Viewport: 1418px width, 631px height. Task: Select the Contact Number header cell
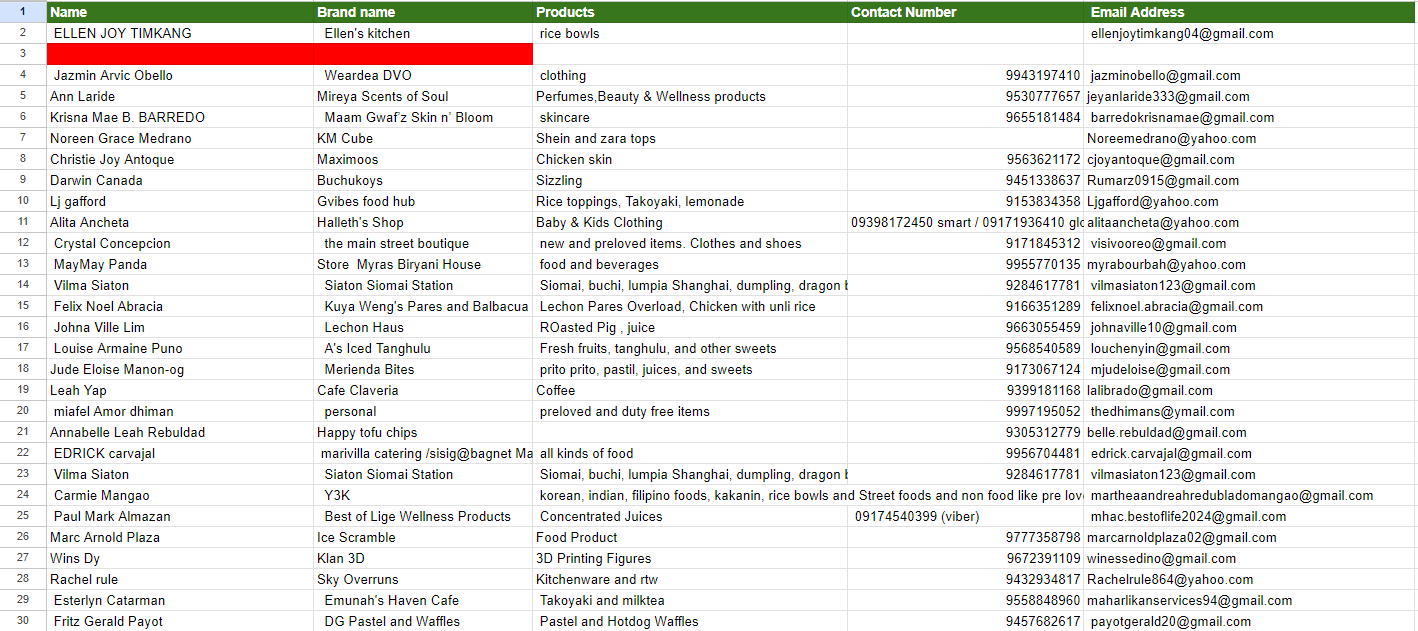966,12
